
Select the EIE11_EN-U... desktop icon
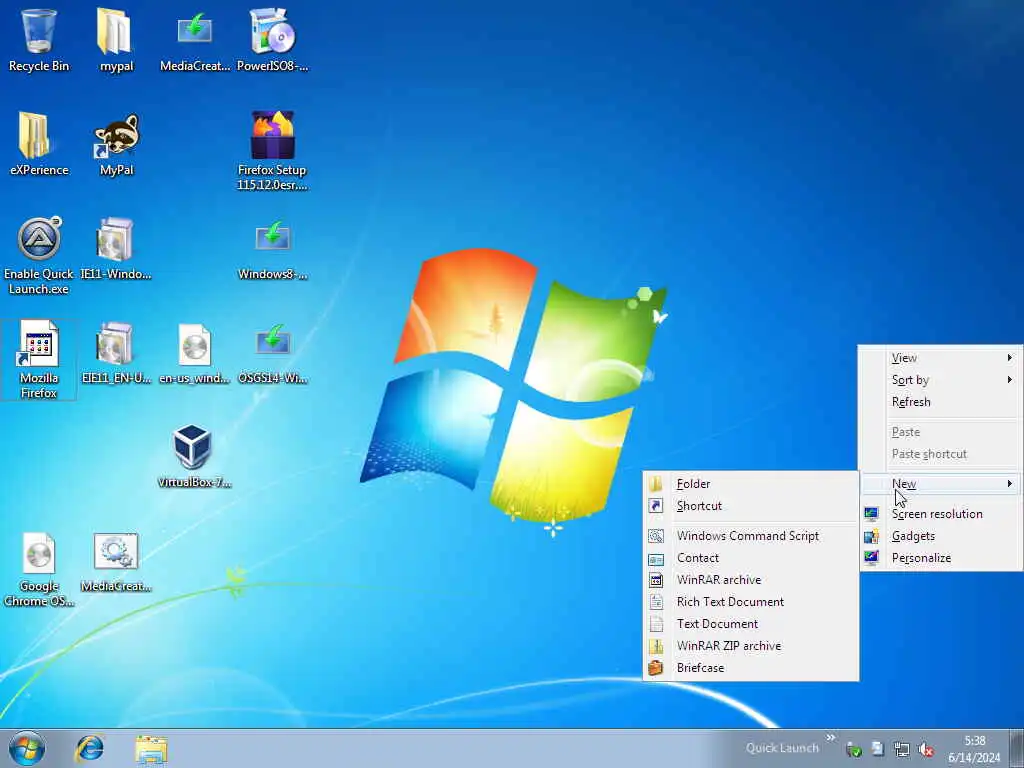116,353
